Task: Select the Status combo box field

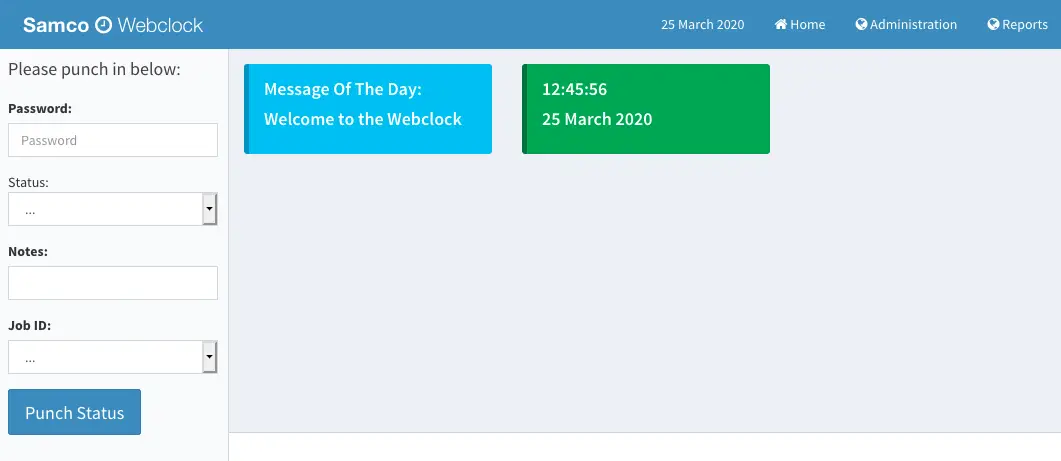Action: click(105, 209)
